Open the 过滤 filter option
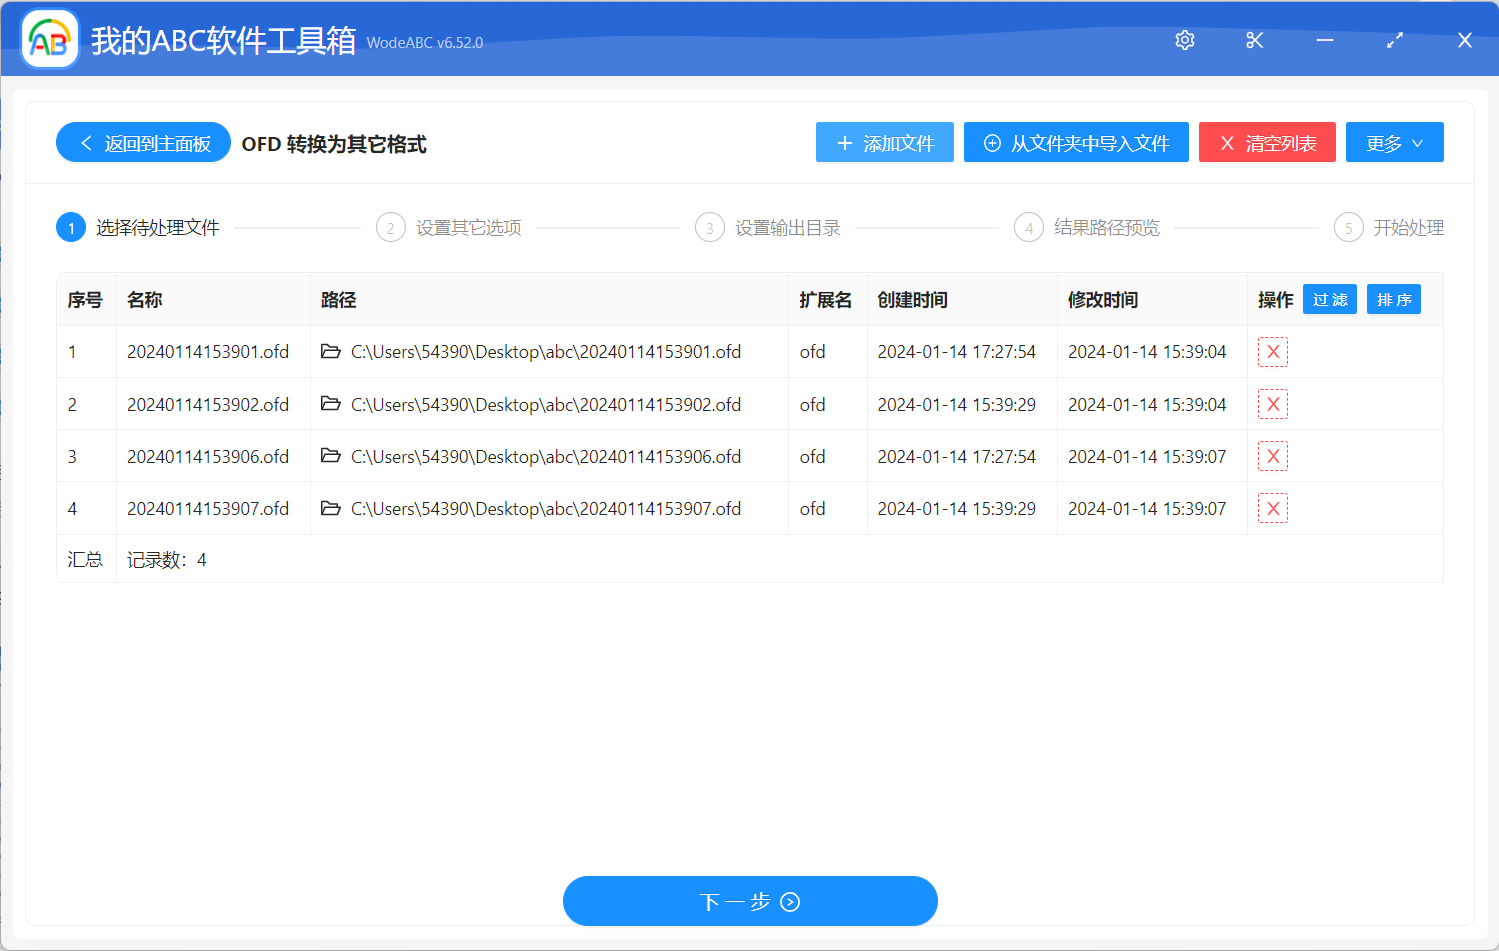The image size is (1499, 951). [1329, 299]
